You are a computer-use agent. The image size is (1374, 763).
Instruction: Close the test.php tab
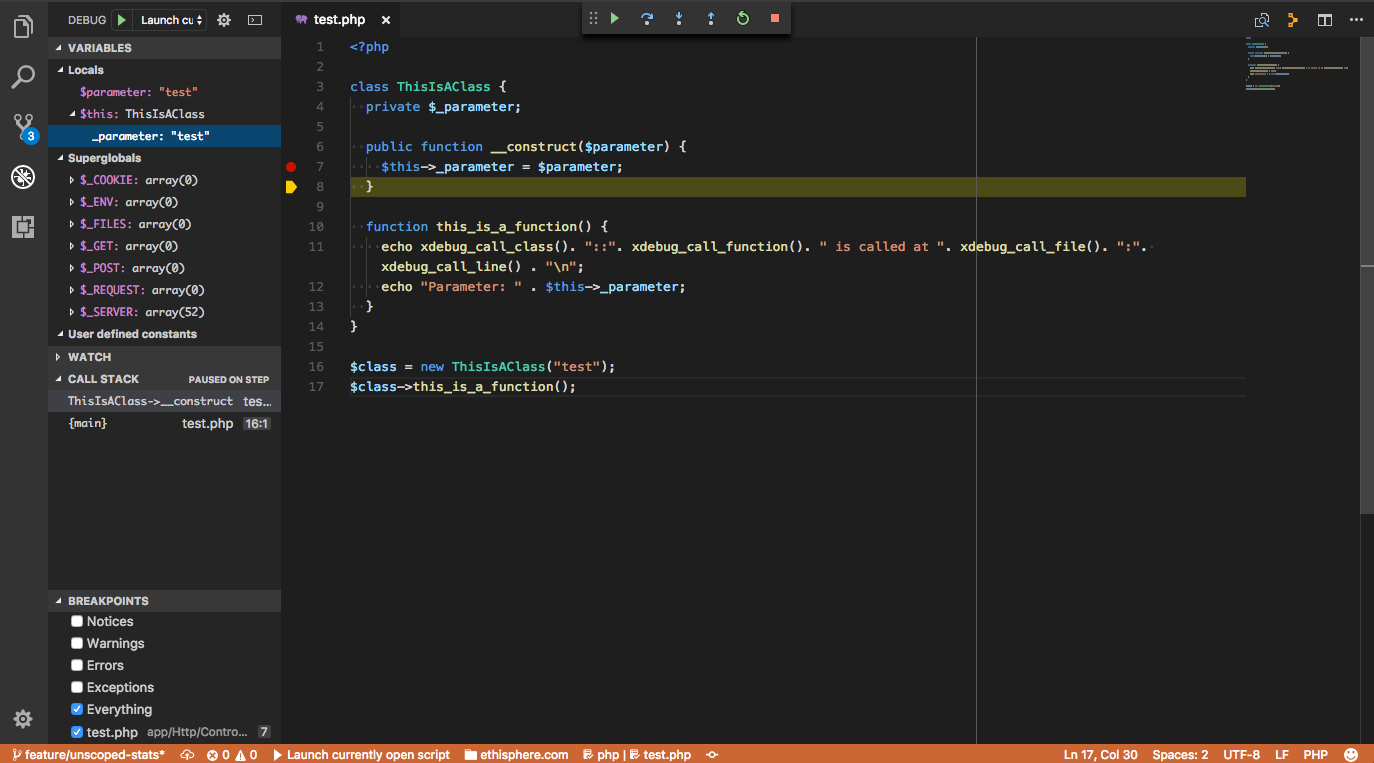386,20
